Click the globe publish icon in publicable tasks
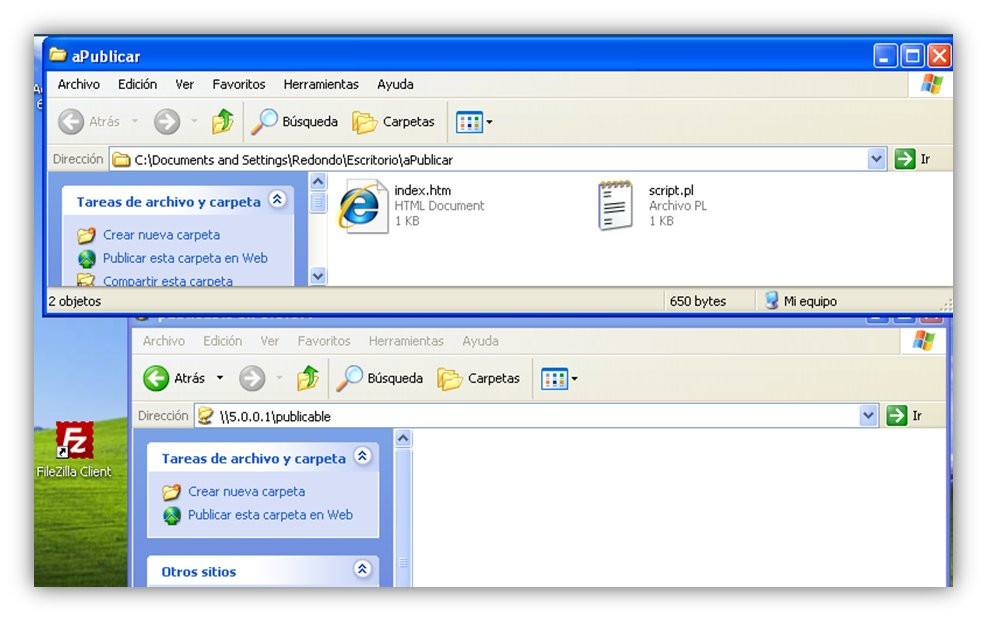 172,515
